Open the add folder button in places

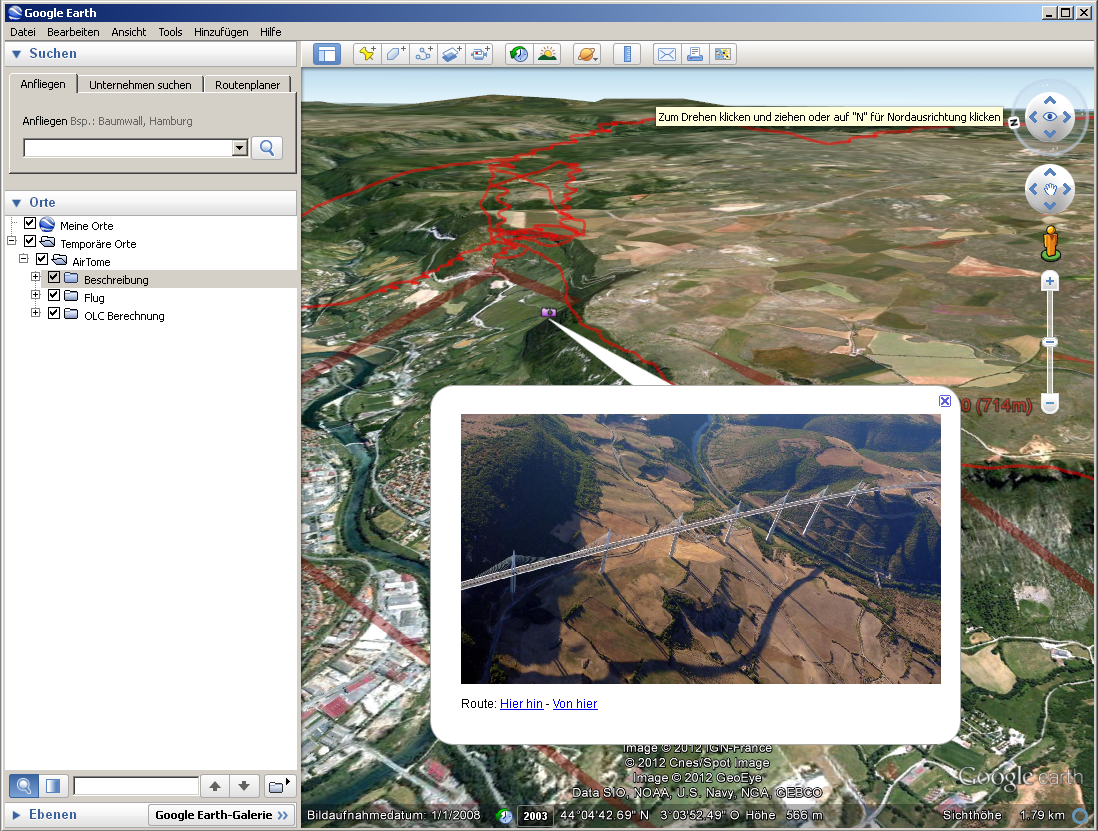coord(279,786)
